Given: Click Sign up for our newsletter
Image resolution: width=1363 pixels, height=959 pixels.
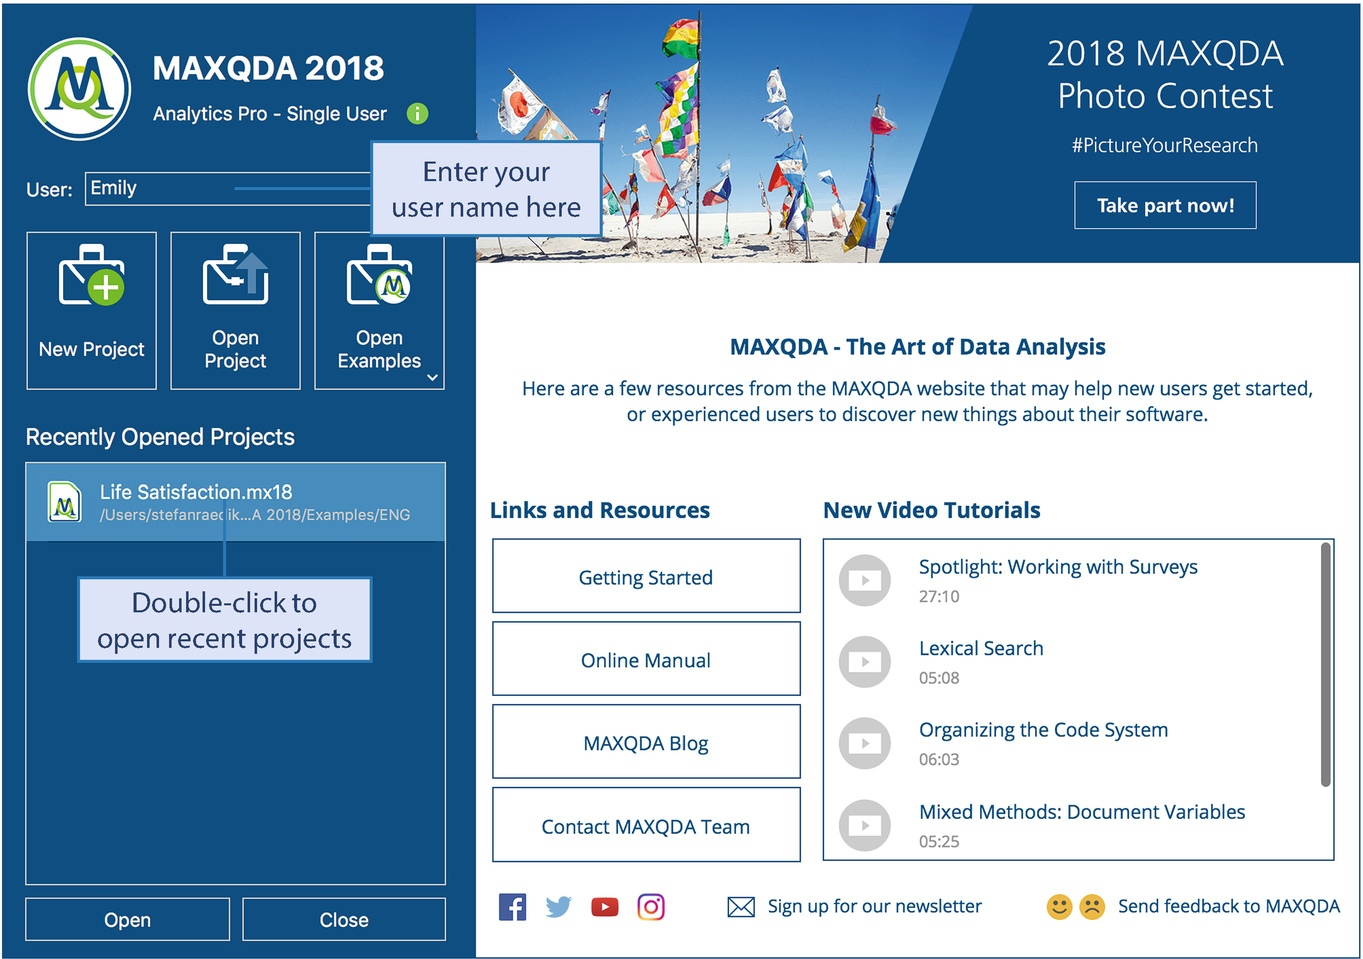Looking at the screenshot, I should tap(875, 906).
